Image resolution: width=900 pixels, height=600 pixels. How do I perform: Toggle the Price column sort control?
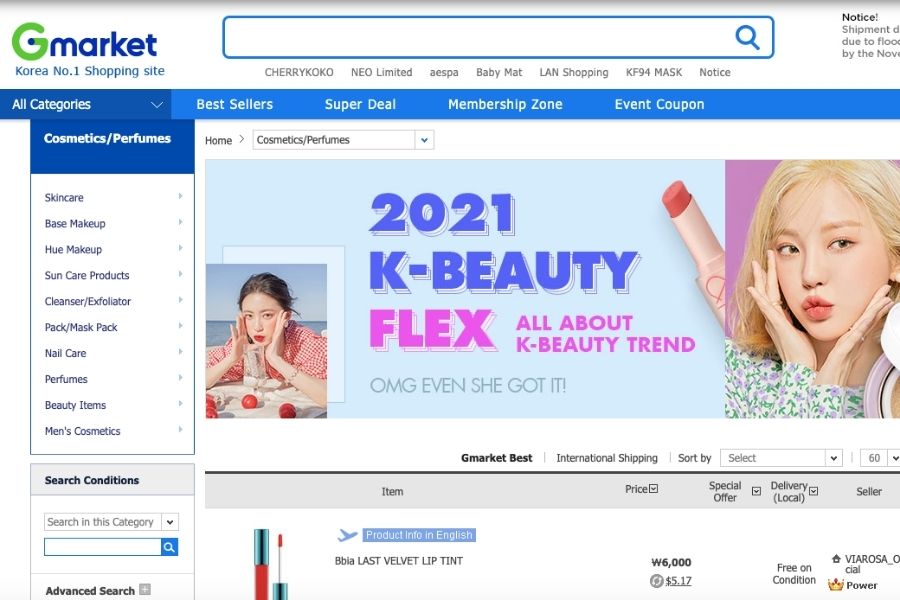[653, 489]
